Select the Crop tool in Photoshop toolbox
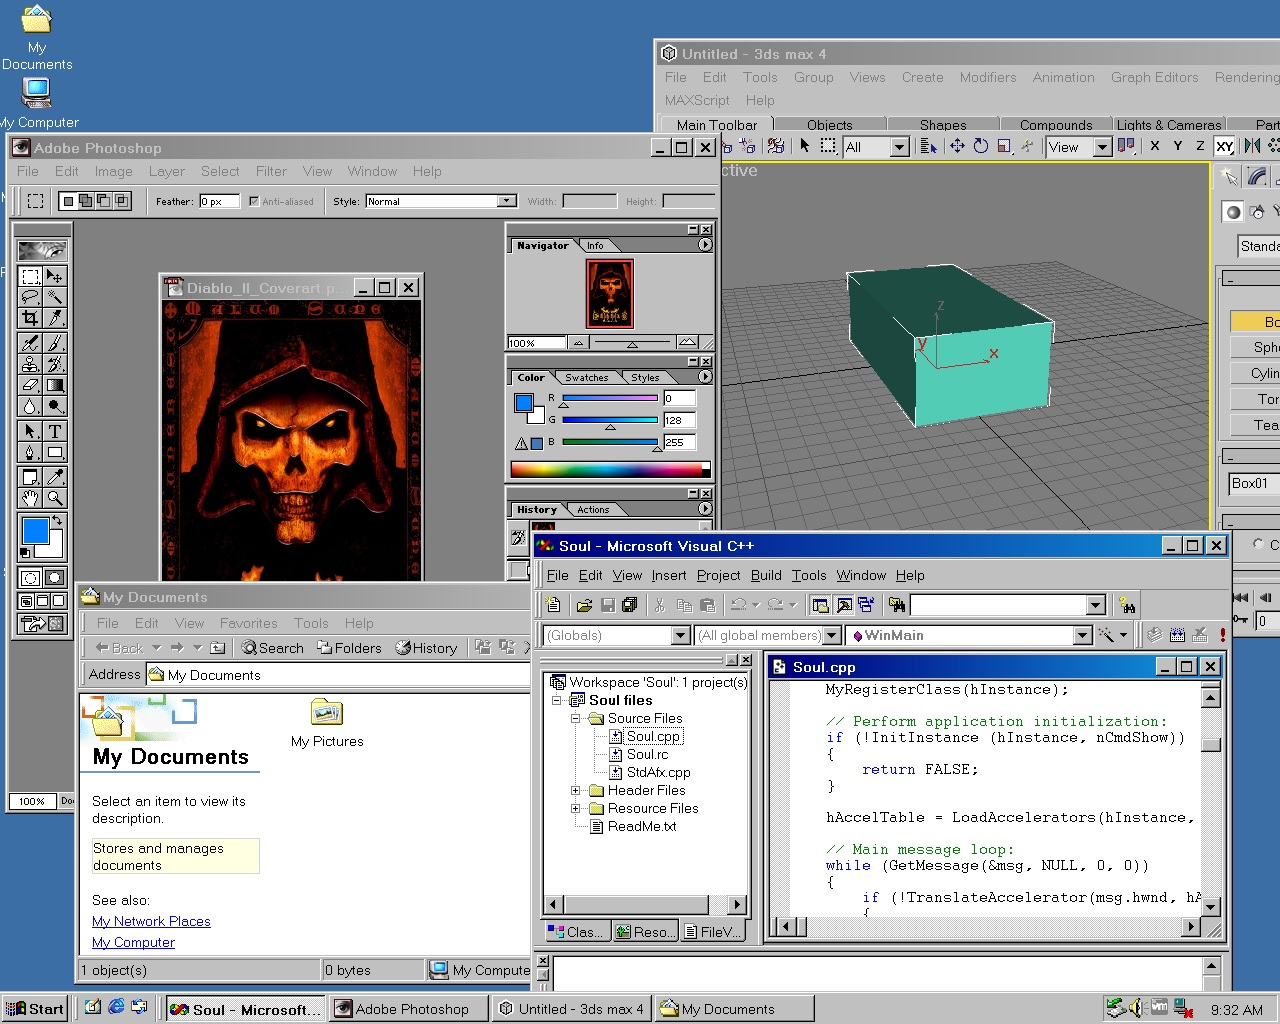 pos(30,318)
